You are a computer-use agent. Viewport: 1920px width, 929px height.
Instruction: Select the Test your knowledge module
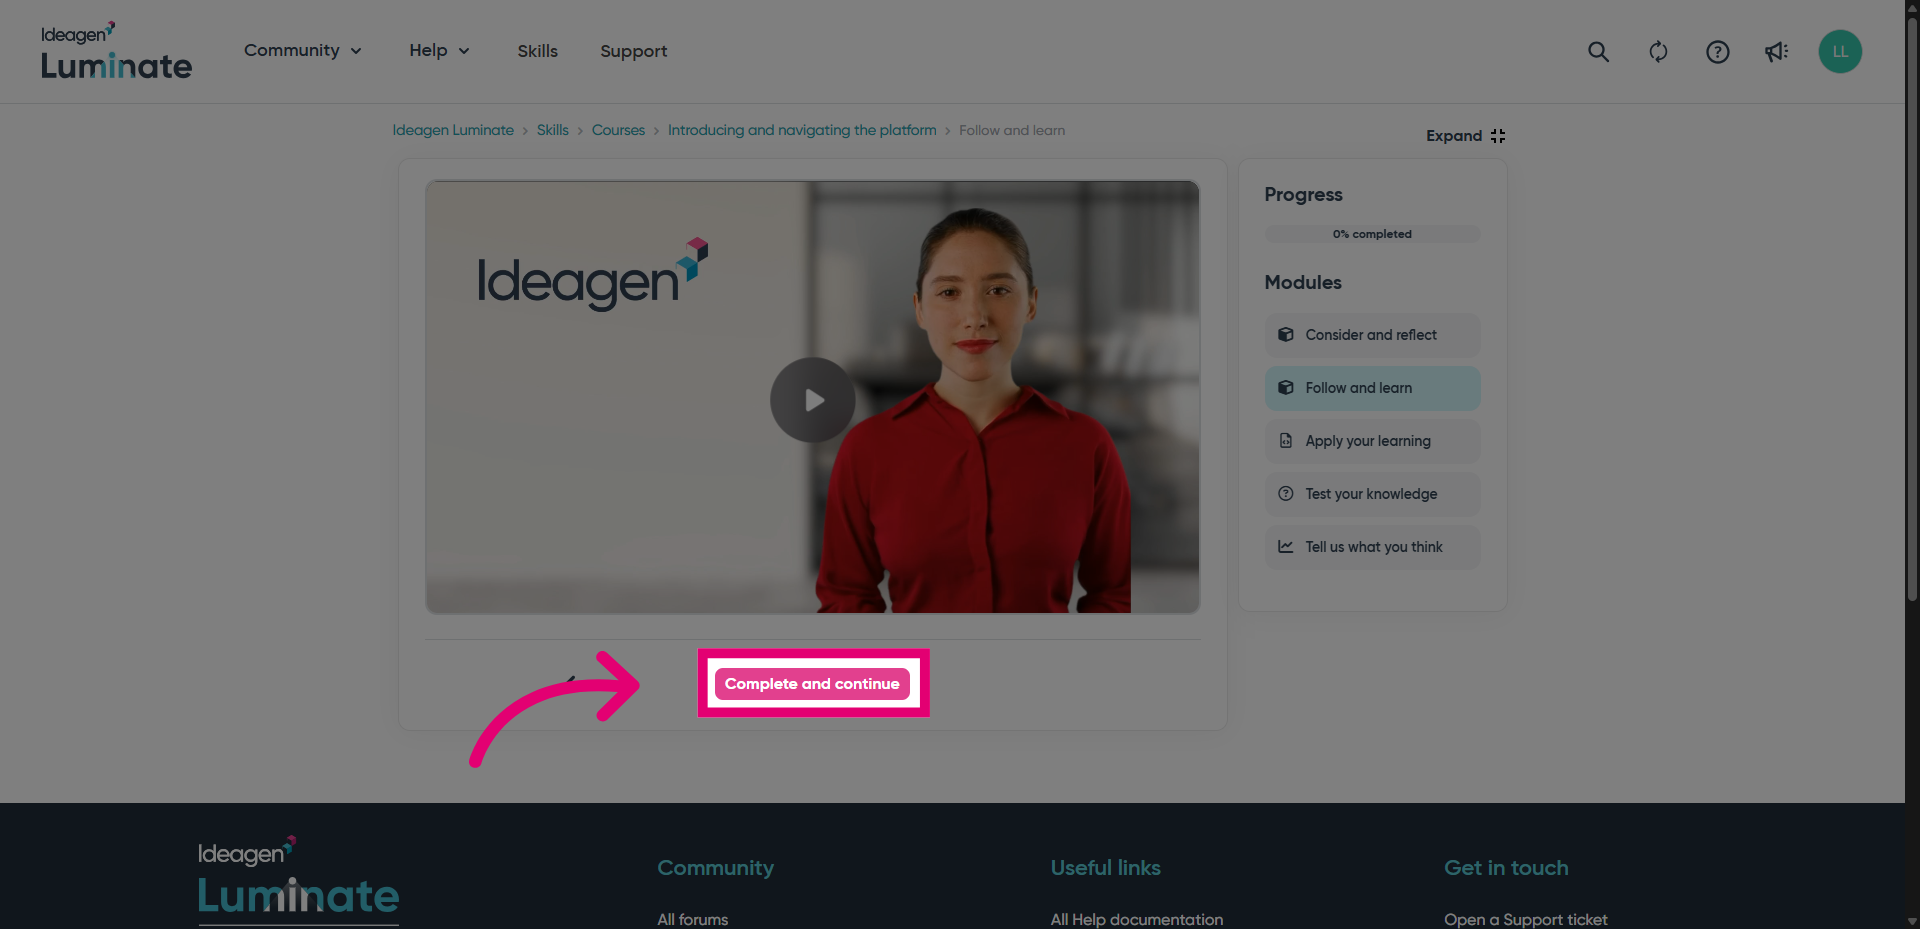pyautogui.click(x=1372, y=494)
